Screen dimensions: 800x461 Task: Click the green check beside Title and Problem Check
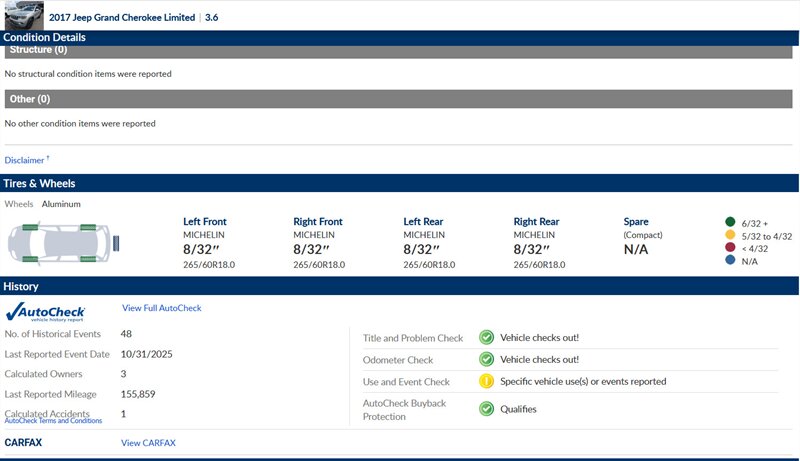tap(486, 338)
